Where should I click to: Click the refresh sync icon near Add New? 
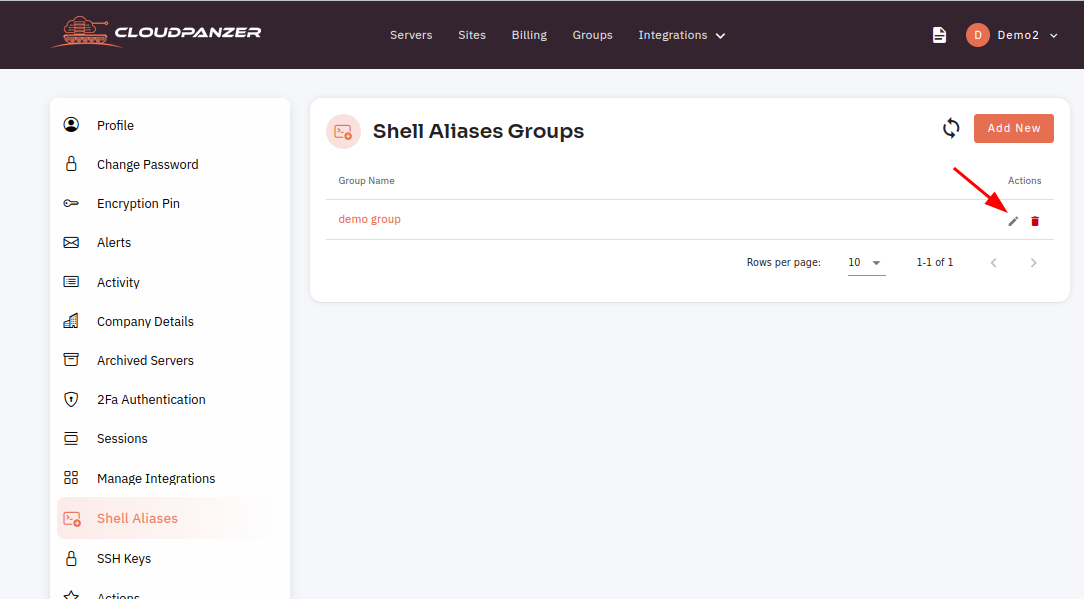click(951, 128)
